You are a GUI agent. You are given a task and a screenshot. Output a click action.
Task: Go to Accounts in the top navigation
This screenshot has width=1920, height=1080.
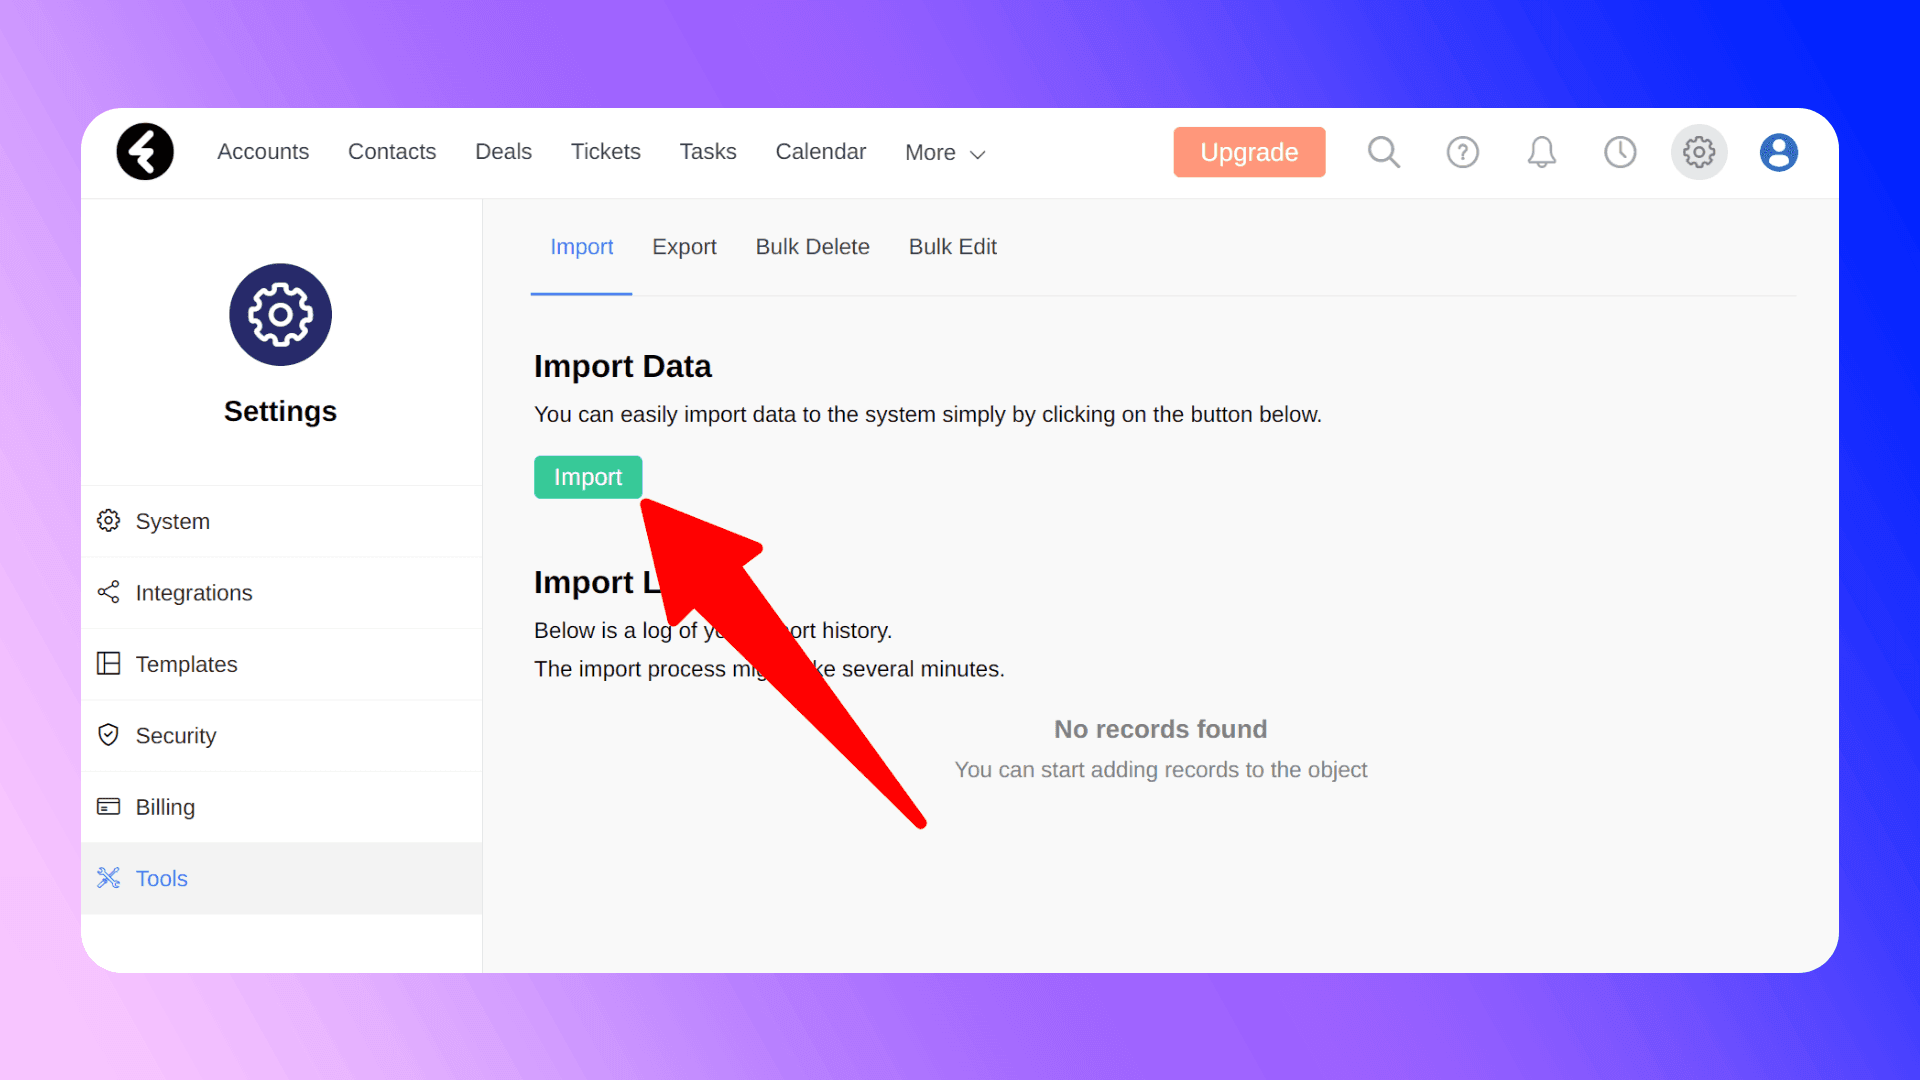pos(263,152)
